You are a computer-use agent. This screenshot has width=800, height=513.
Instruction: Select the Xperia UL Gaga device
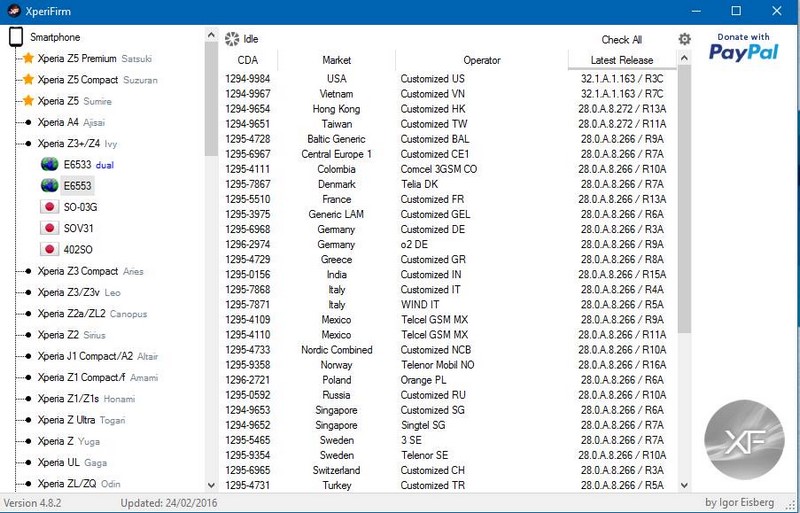click(72, 462)
